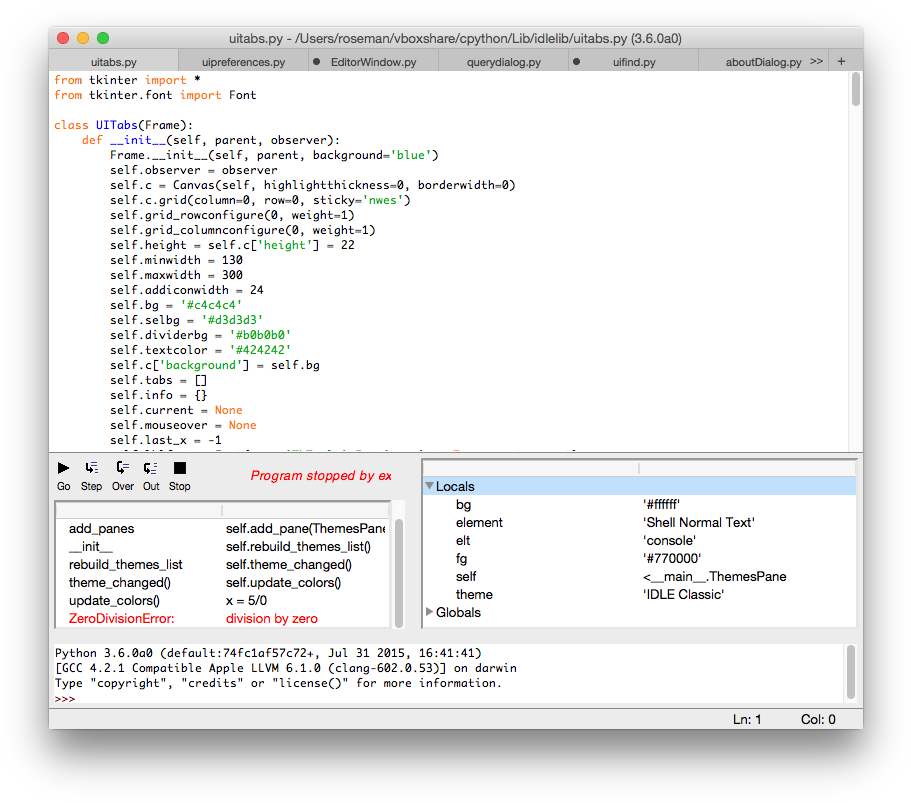
Task: Stop the debugger with the Stop icon
Action: (x=180, y=467)
